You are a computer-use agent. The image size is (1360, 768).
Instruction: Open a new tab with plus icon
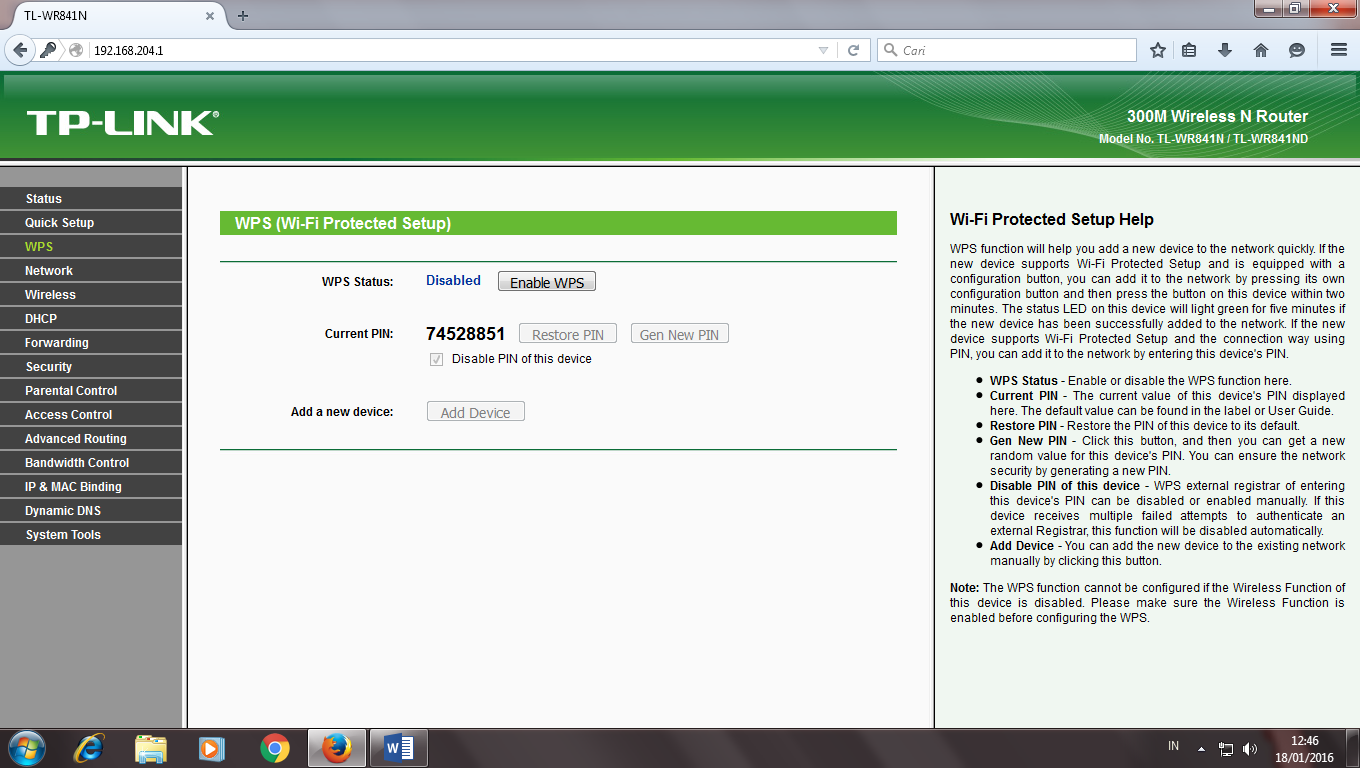(x=243, y=16)
